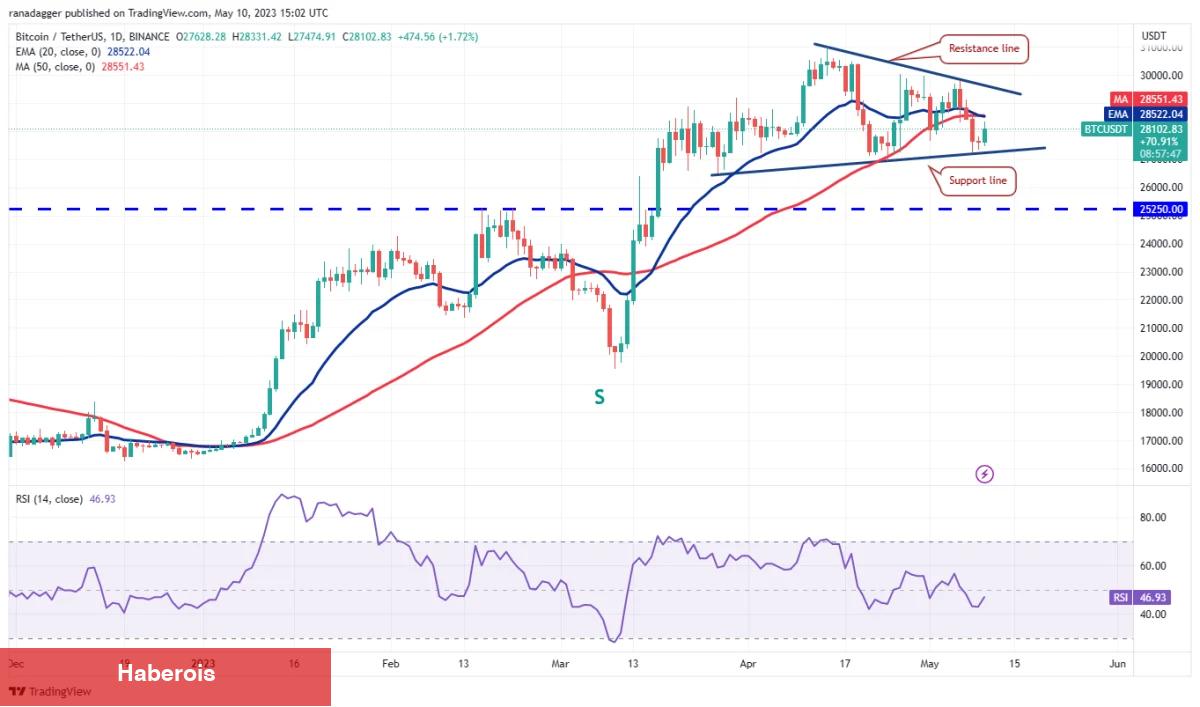Click the +474.56 (+1.72%) change value
Image resolution: width=1200 pixels, height=707 pixels.
(x=438, y=37)
